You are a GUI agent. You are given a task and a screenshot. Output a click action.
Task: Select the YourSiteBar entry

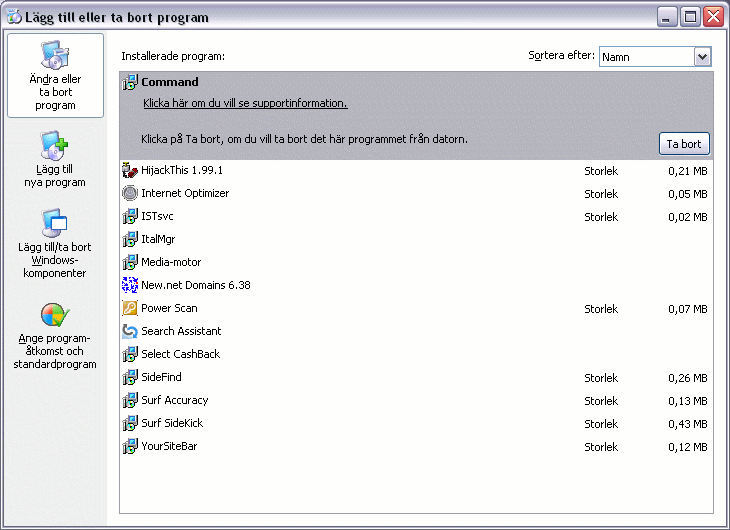pyautogui.click(x=416, y=446)
